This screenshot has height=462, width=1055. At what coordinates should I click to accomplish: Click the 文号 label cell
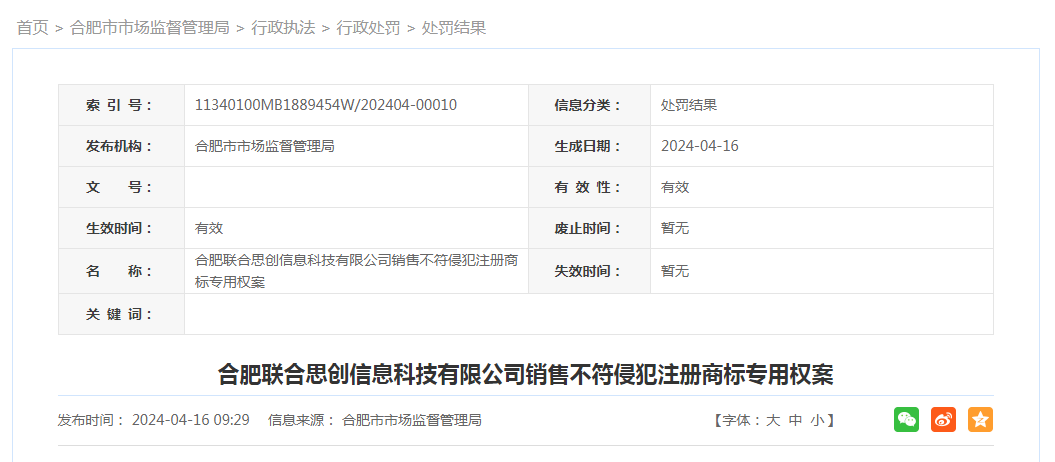coord(122,187)
